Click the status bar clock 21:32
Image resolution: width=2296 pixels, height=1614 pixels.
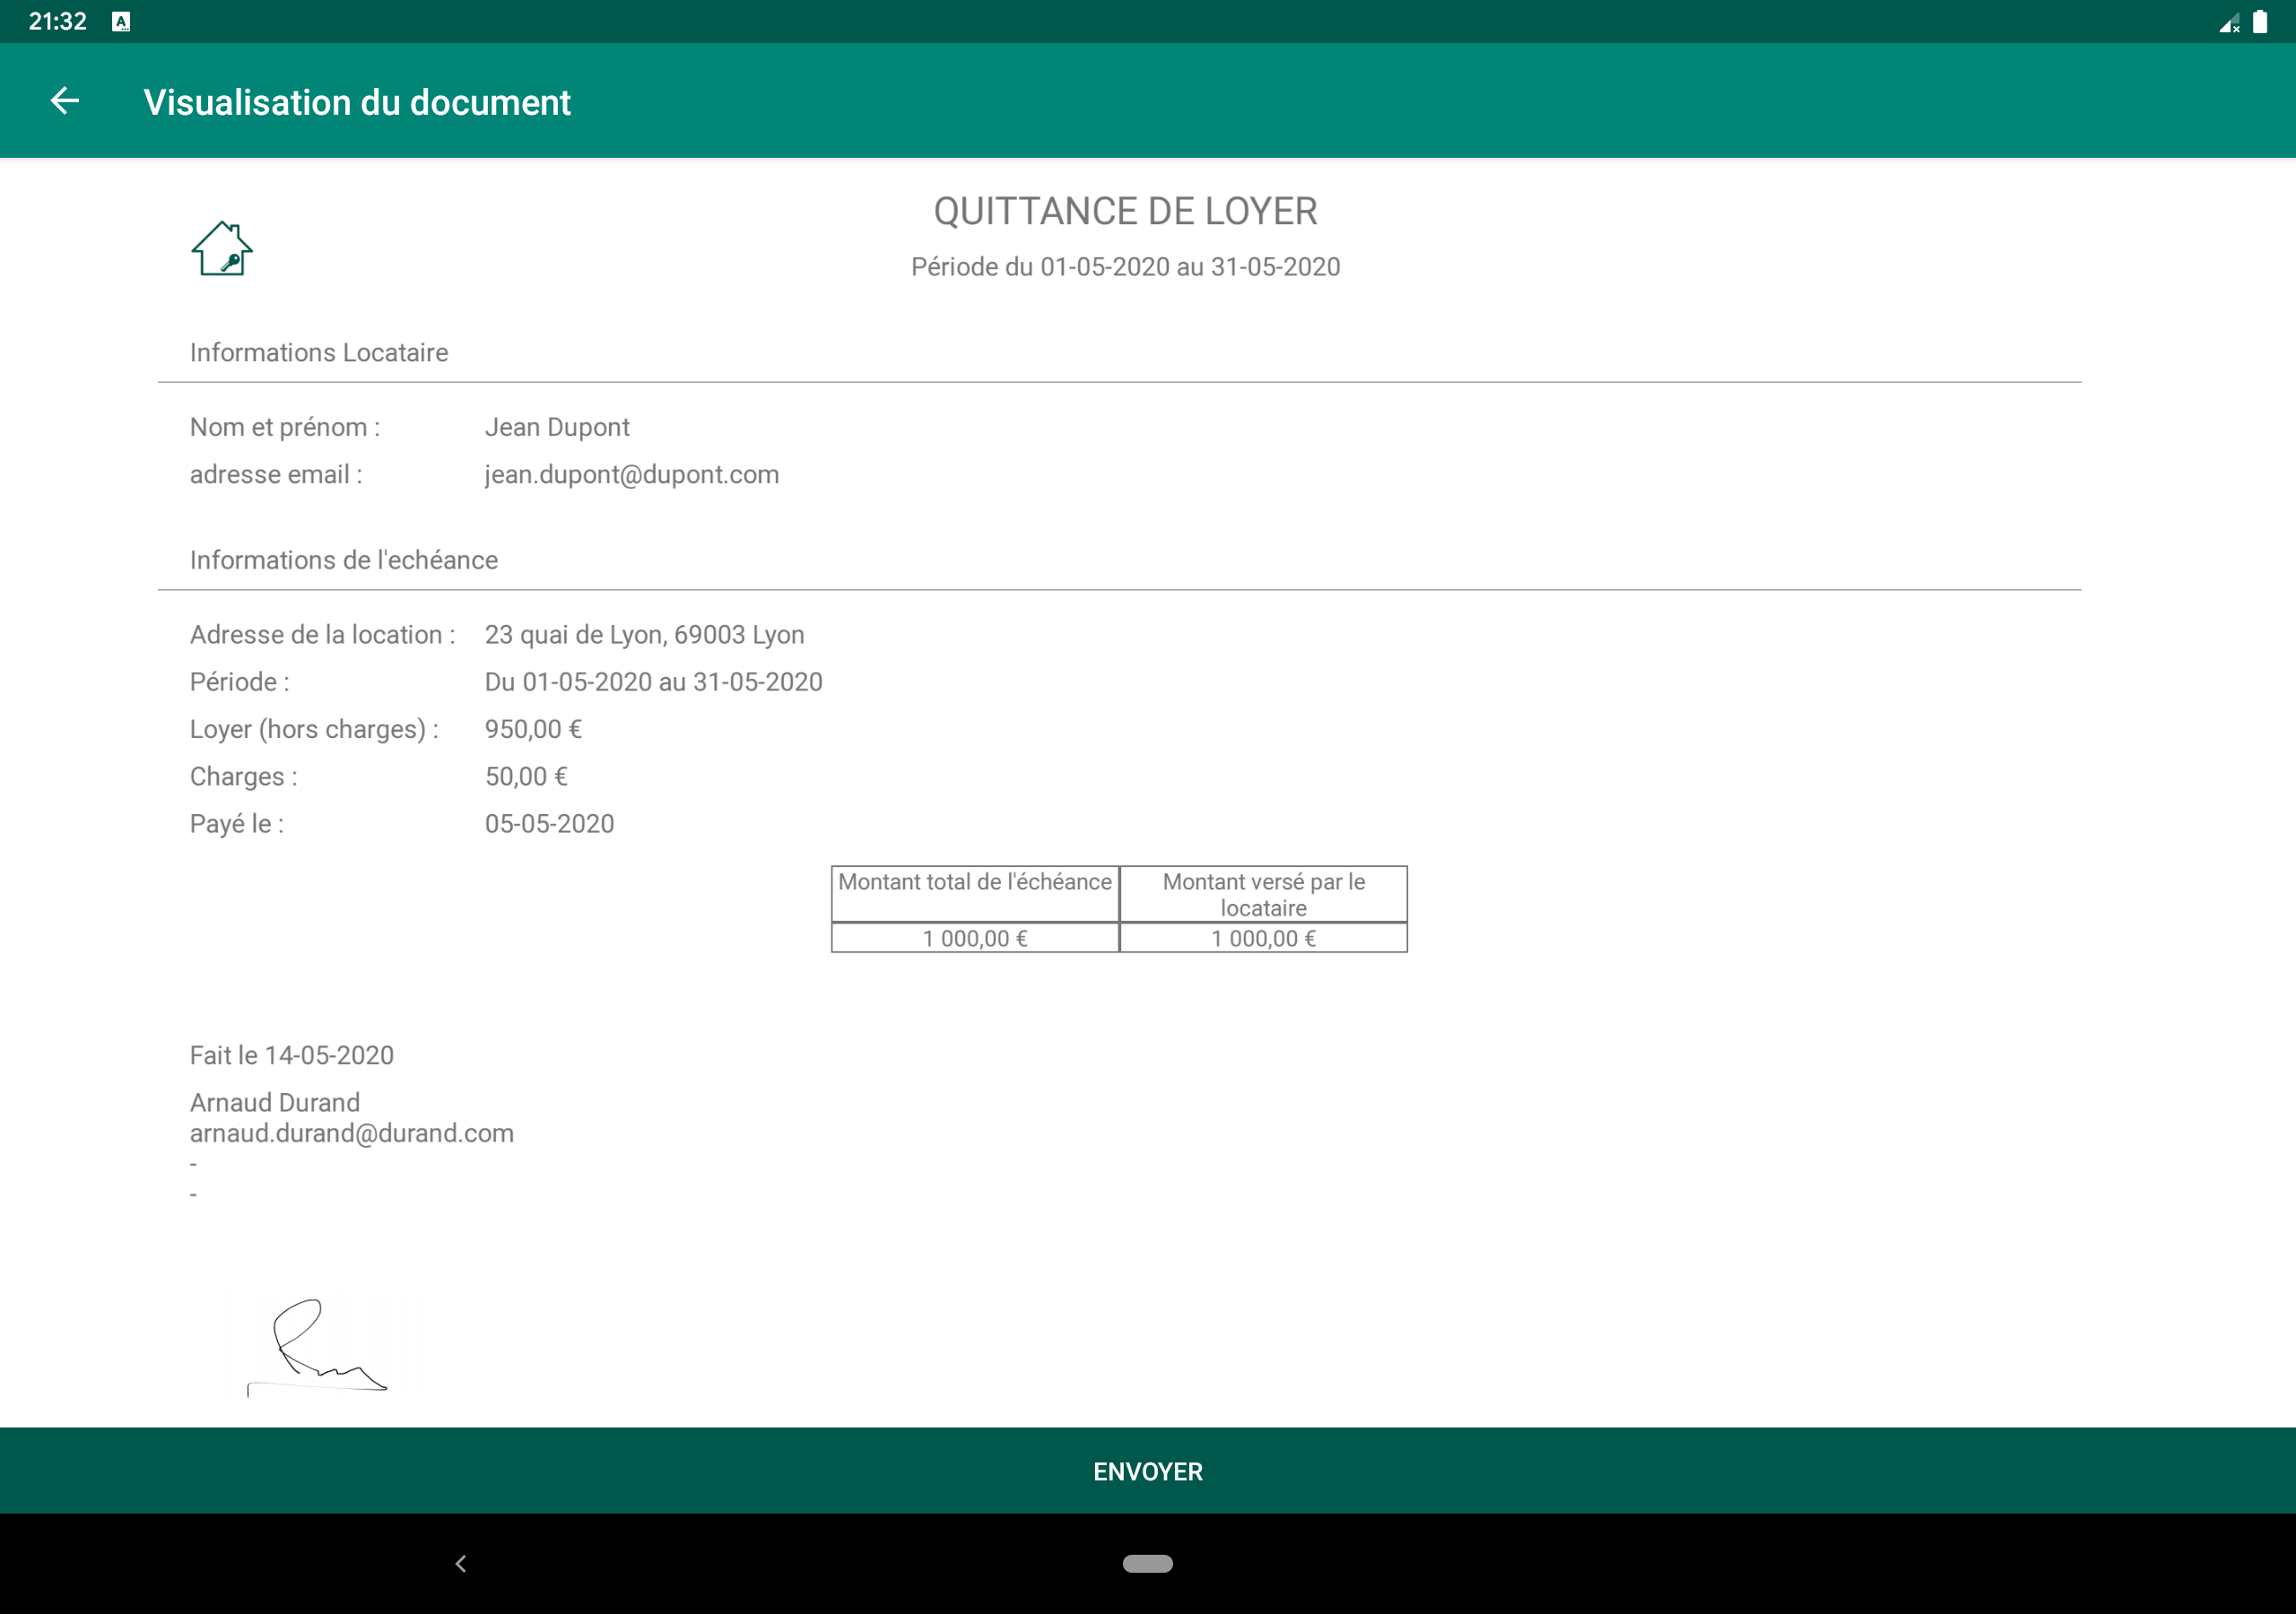[x=57, y=22]
